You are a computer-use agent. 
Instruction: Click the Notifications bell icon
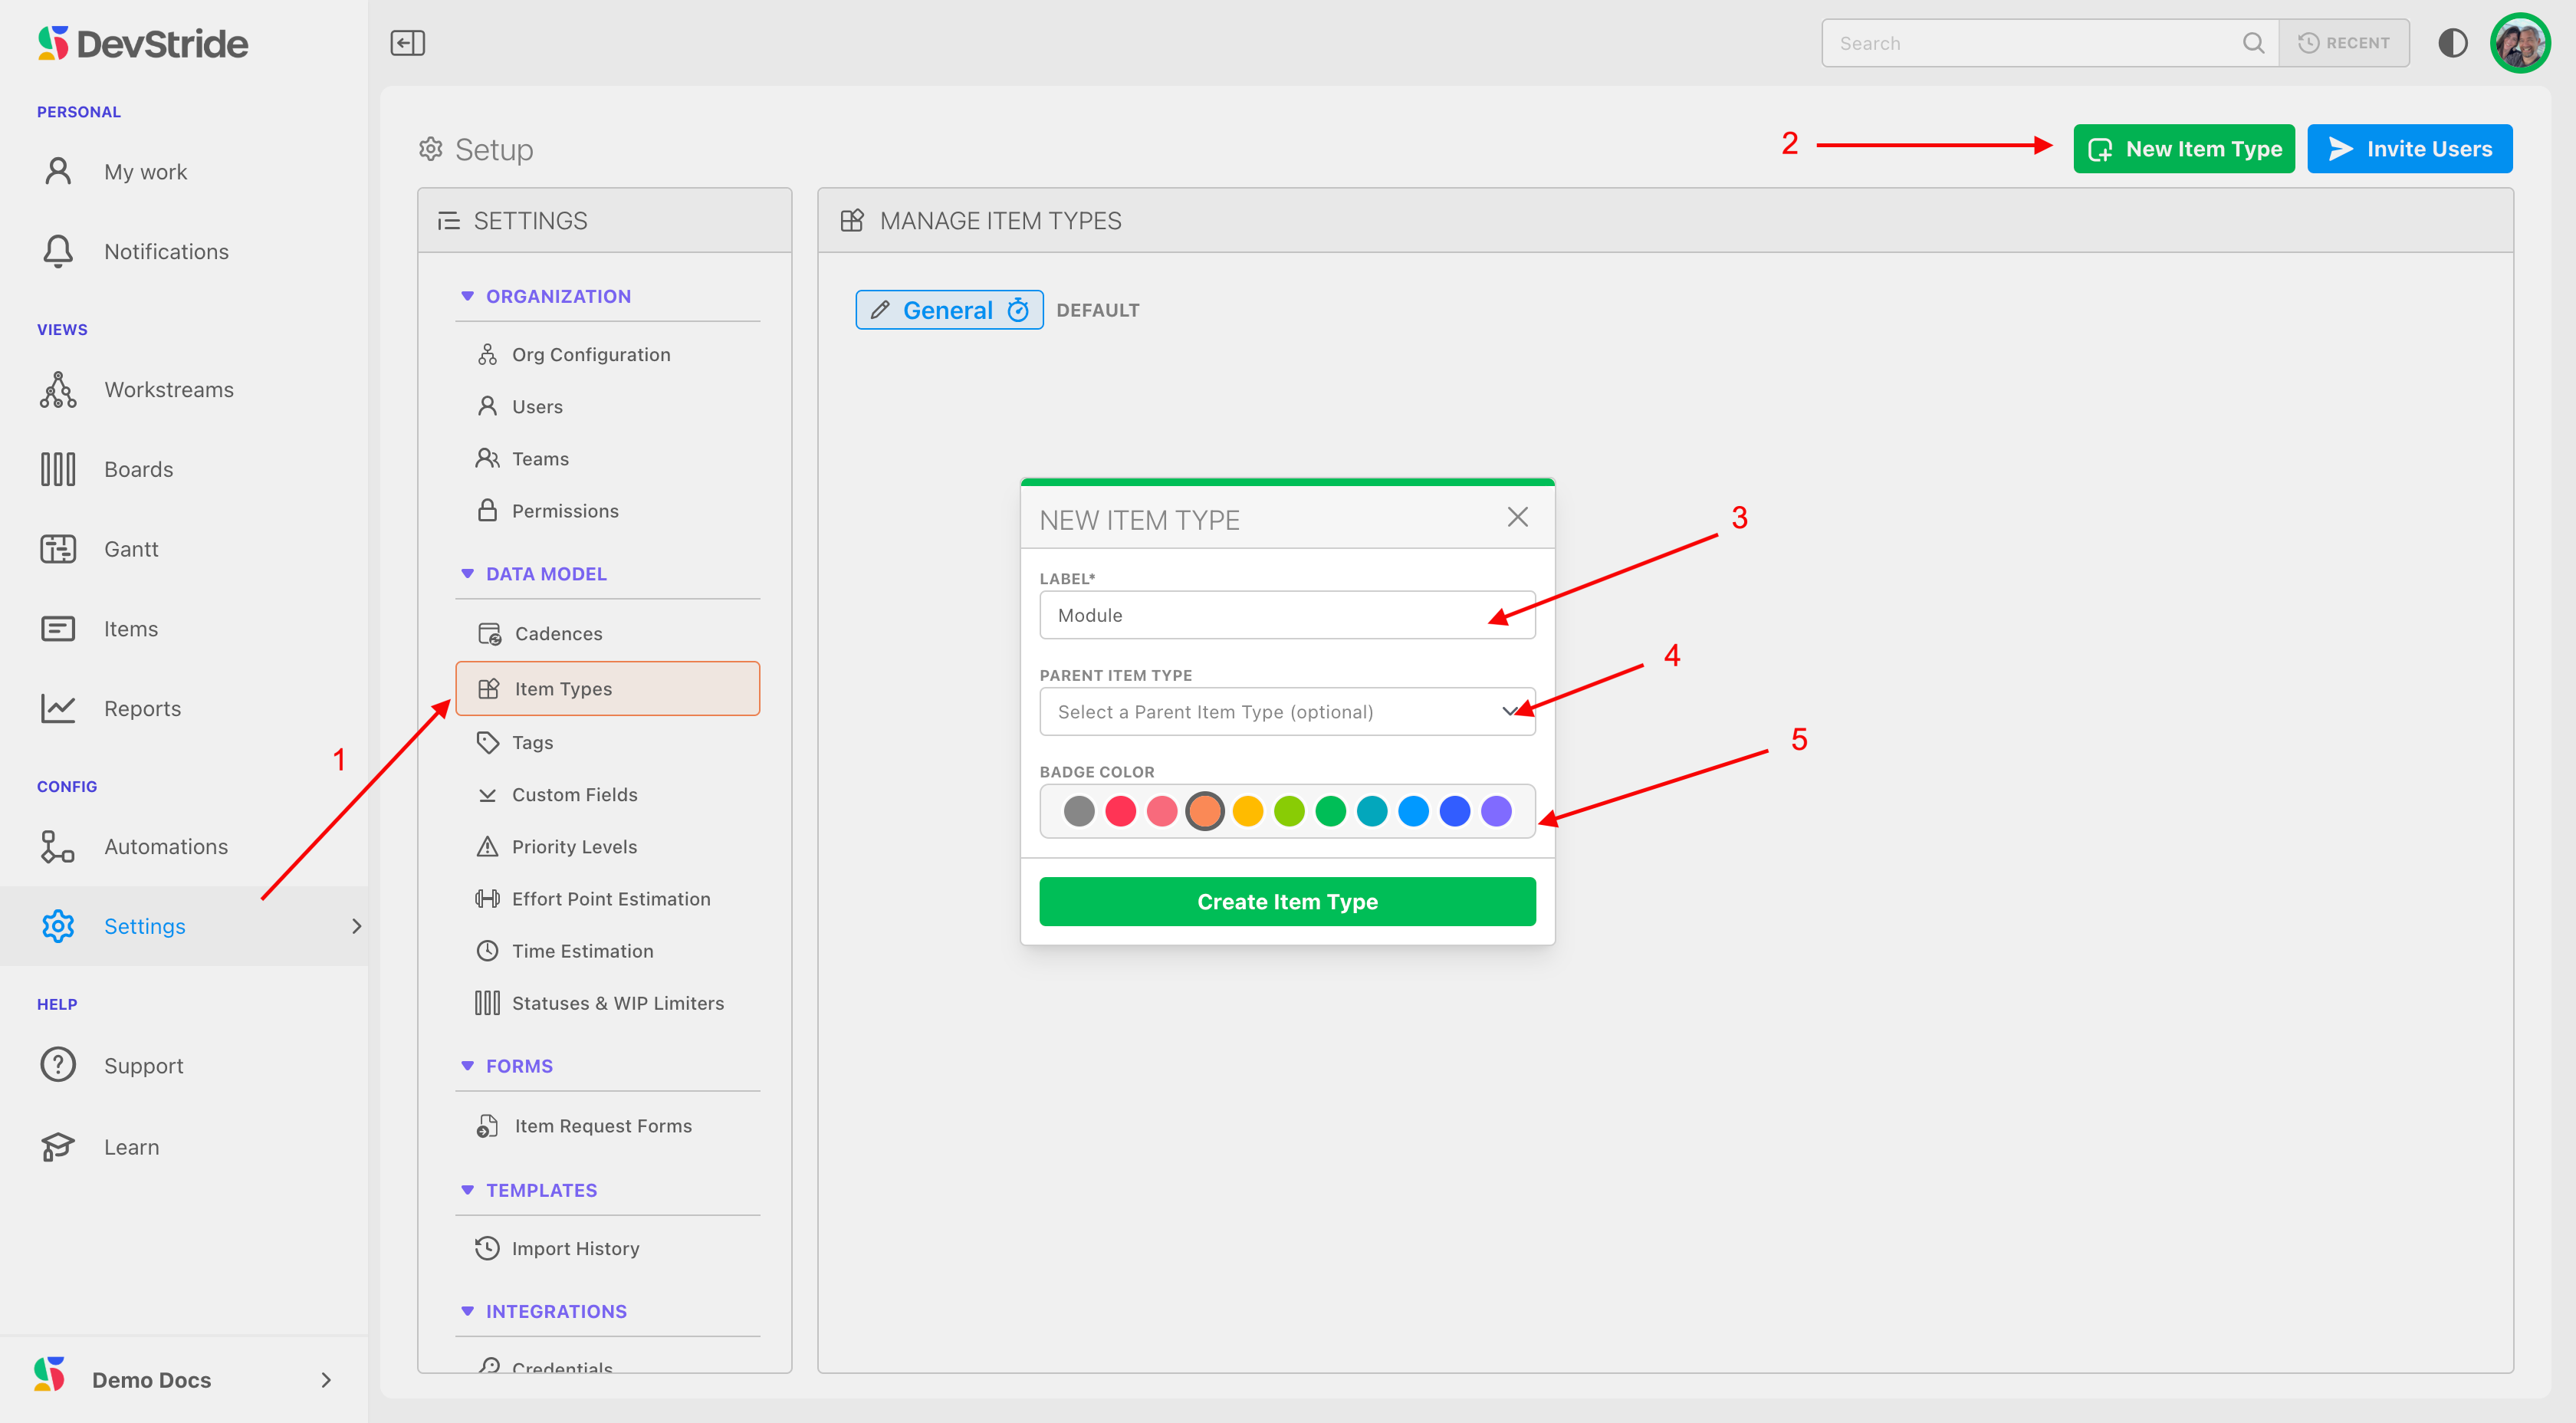click(x=58, y=251)
